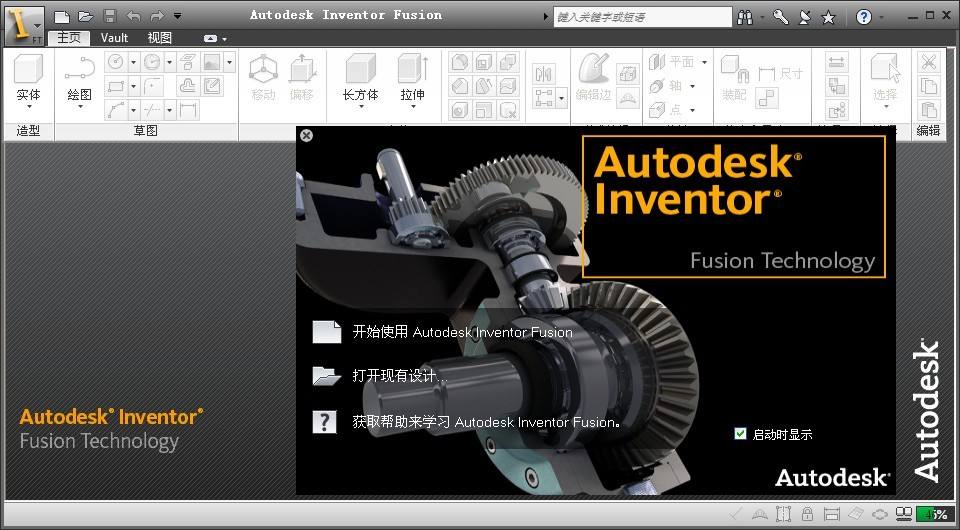Open the ribbon minimize options dropdown arrow
The width and height of the screenshot is (960, 530).
point(225,39)
